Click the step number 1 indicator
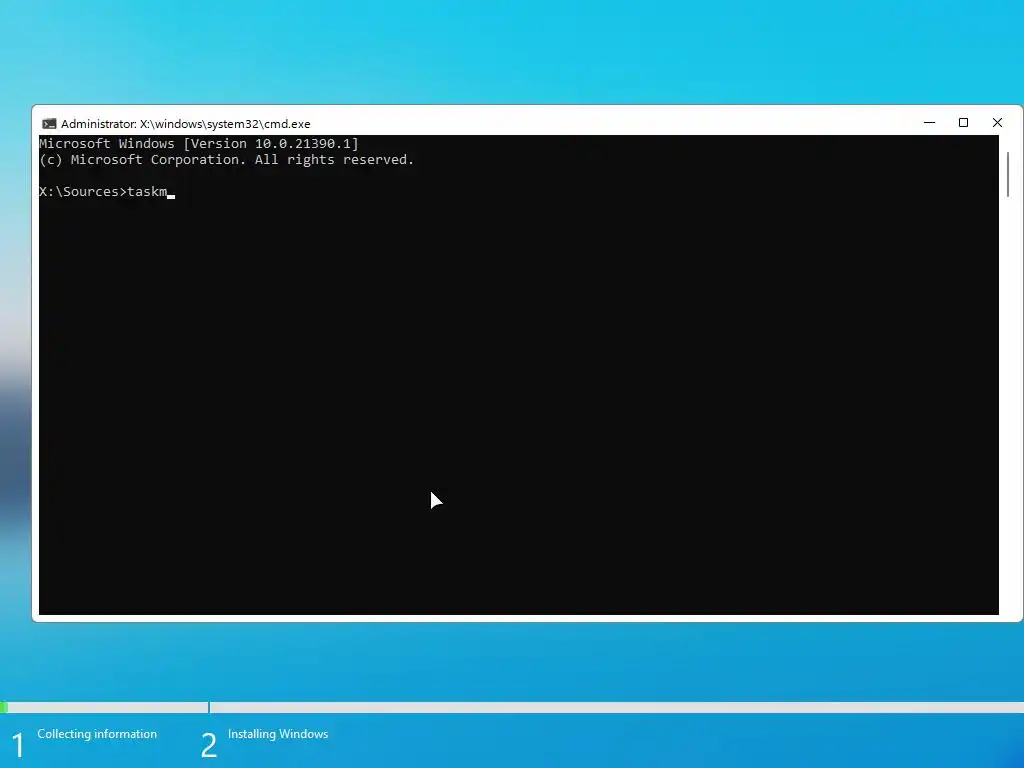The height and width of the screenshot is (768, 1024). point(18,746)
